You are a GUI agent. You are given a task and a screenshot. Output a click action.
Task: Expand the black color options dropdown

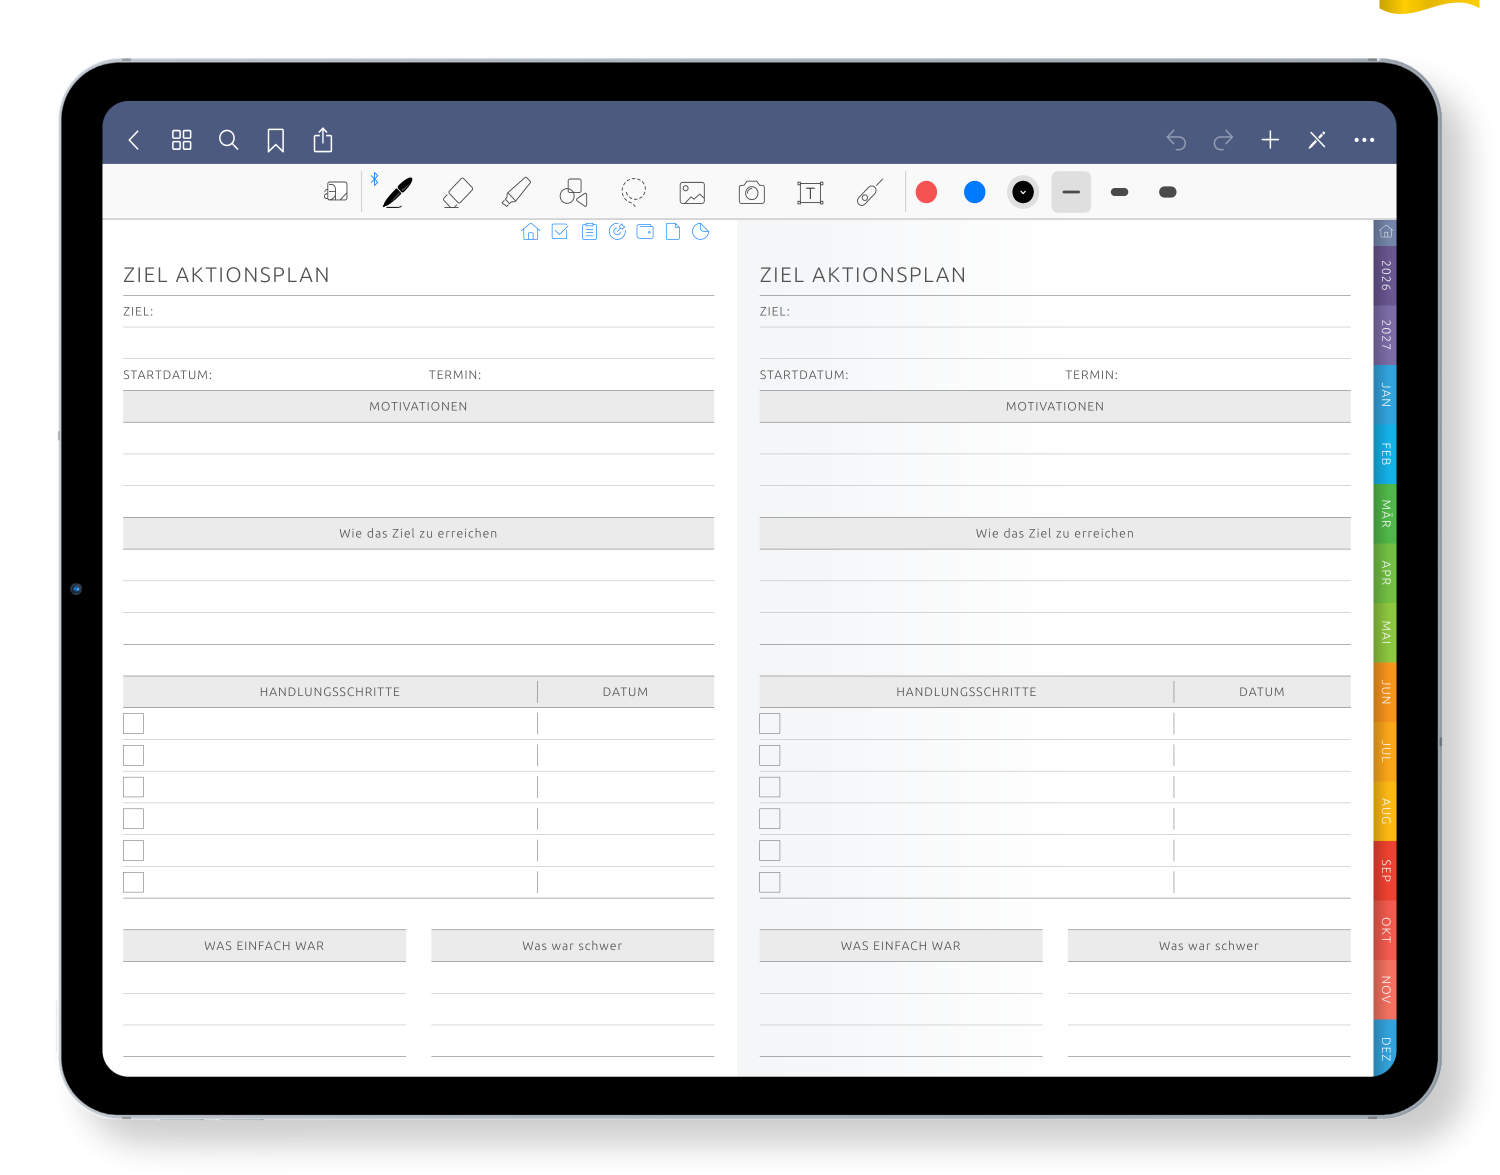click(x=1022, y=192)
